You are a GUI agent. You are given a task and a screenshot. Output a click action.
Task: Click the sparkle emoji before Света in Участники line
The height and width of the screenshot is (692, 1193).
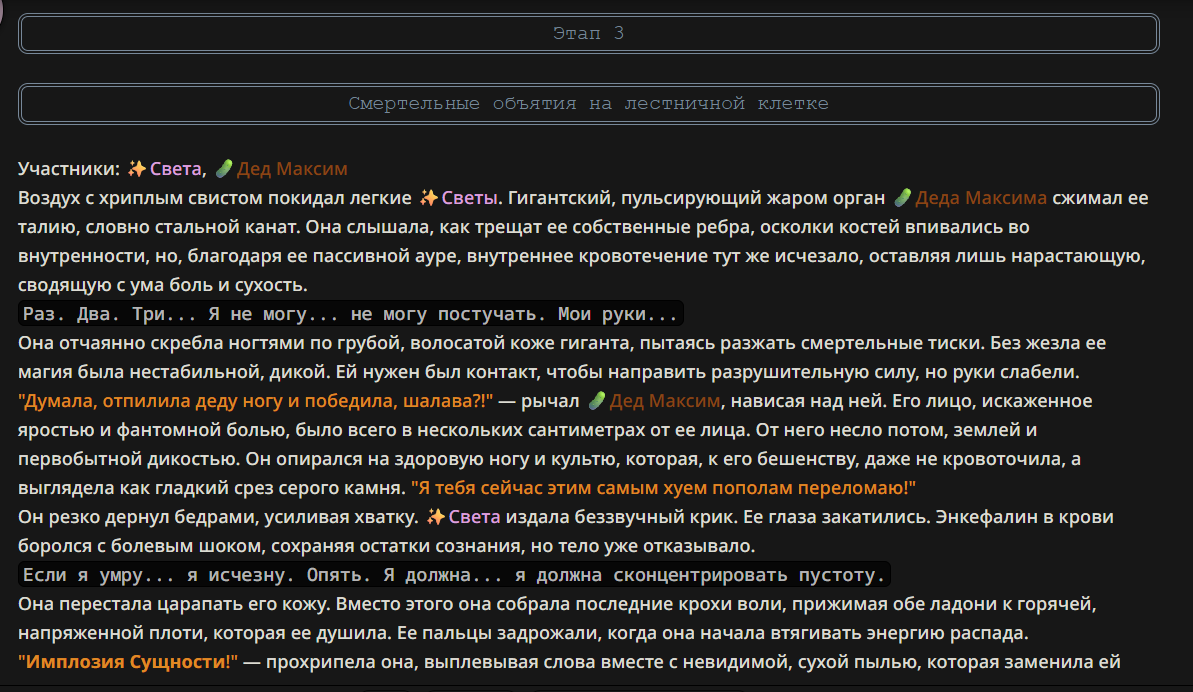137,169
